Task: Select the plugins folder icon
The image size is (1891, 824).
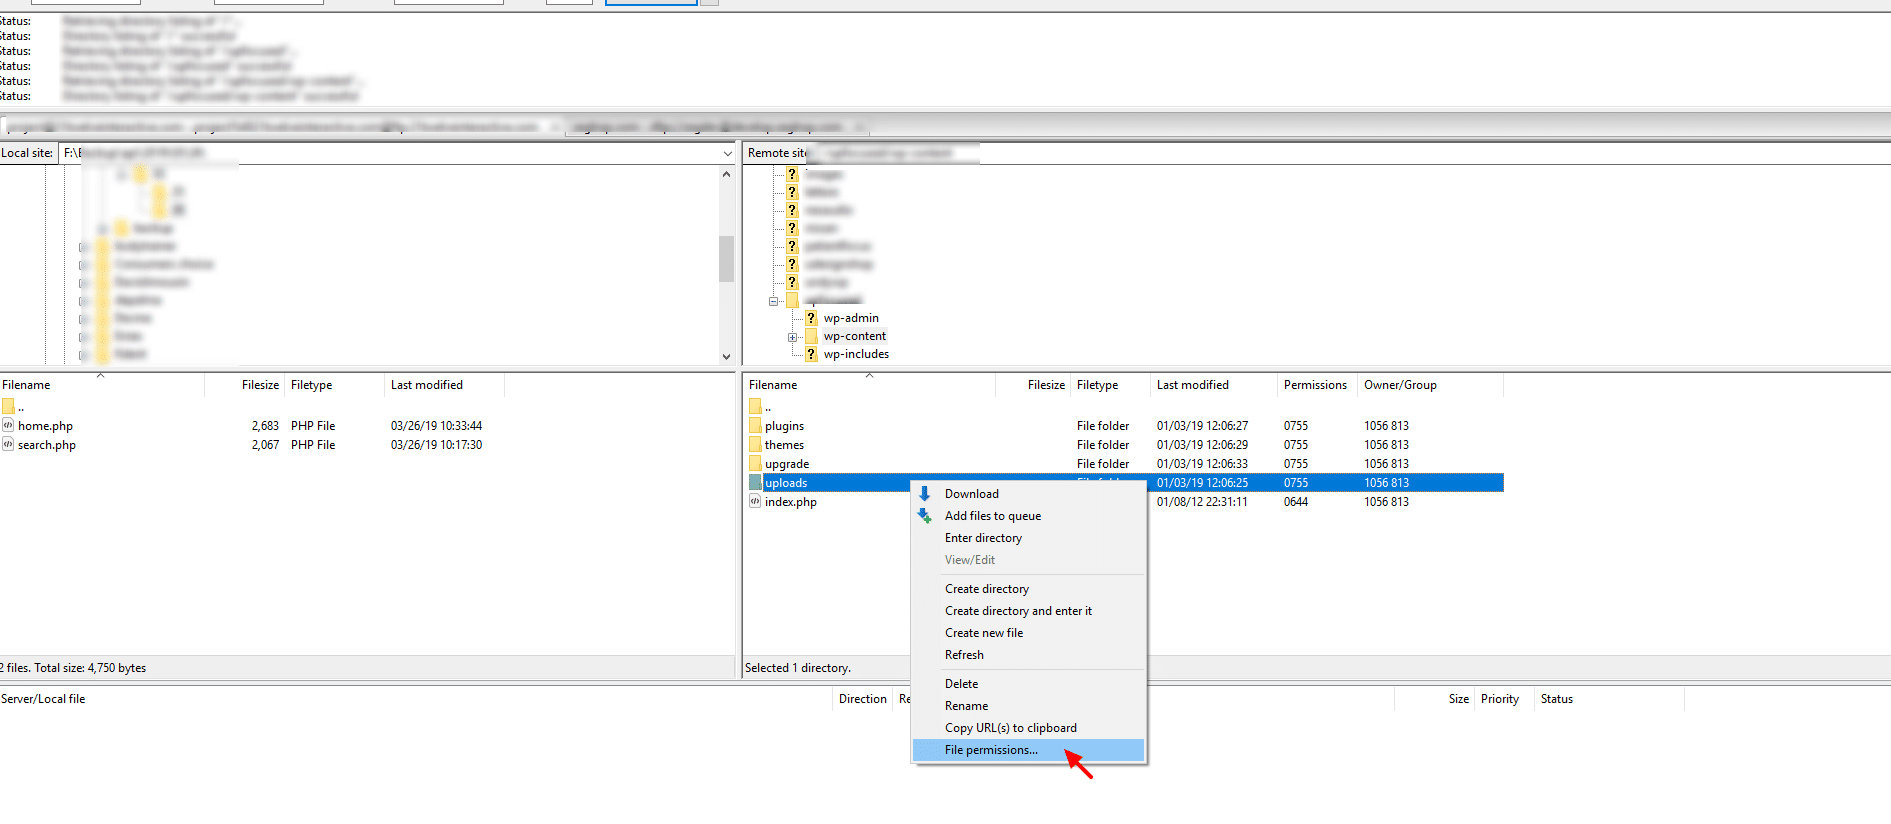Action: pyautogui.click(x=755, y=426)
